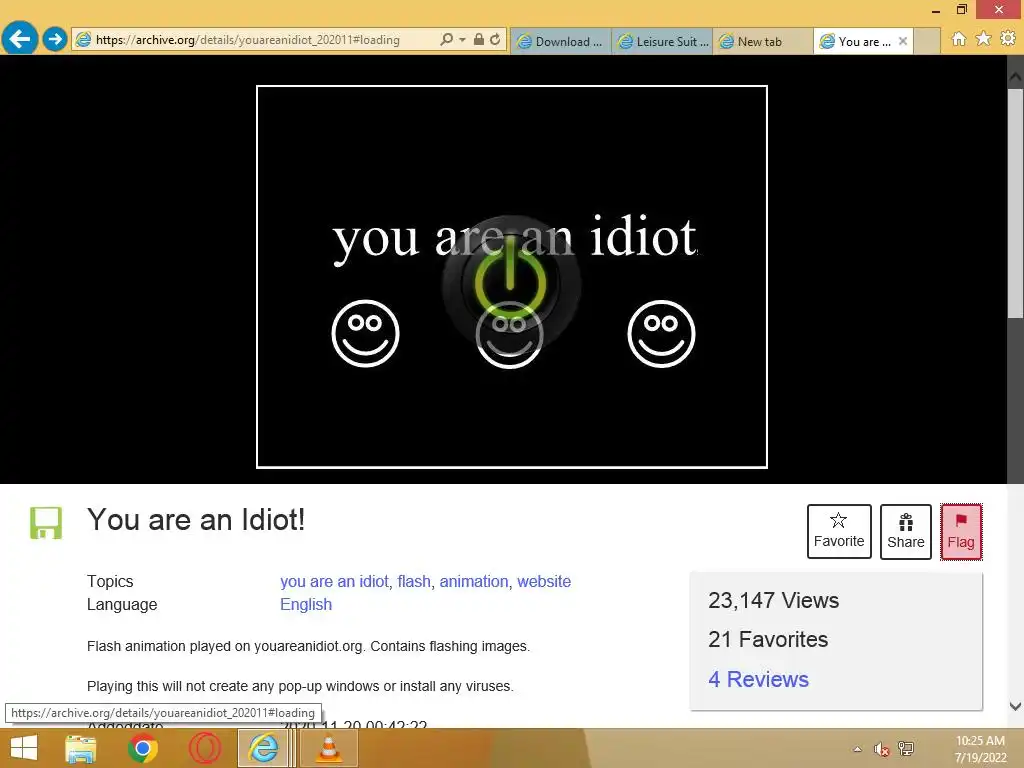Open the network tray icon
This screenshot has width=1024, height=768.
906,748
